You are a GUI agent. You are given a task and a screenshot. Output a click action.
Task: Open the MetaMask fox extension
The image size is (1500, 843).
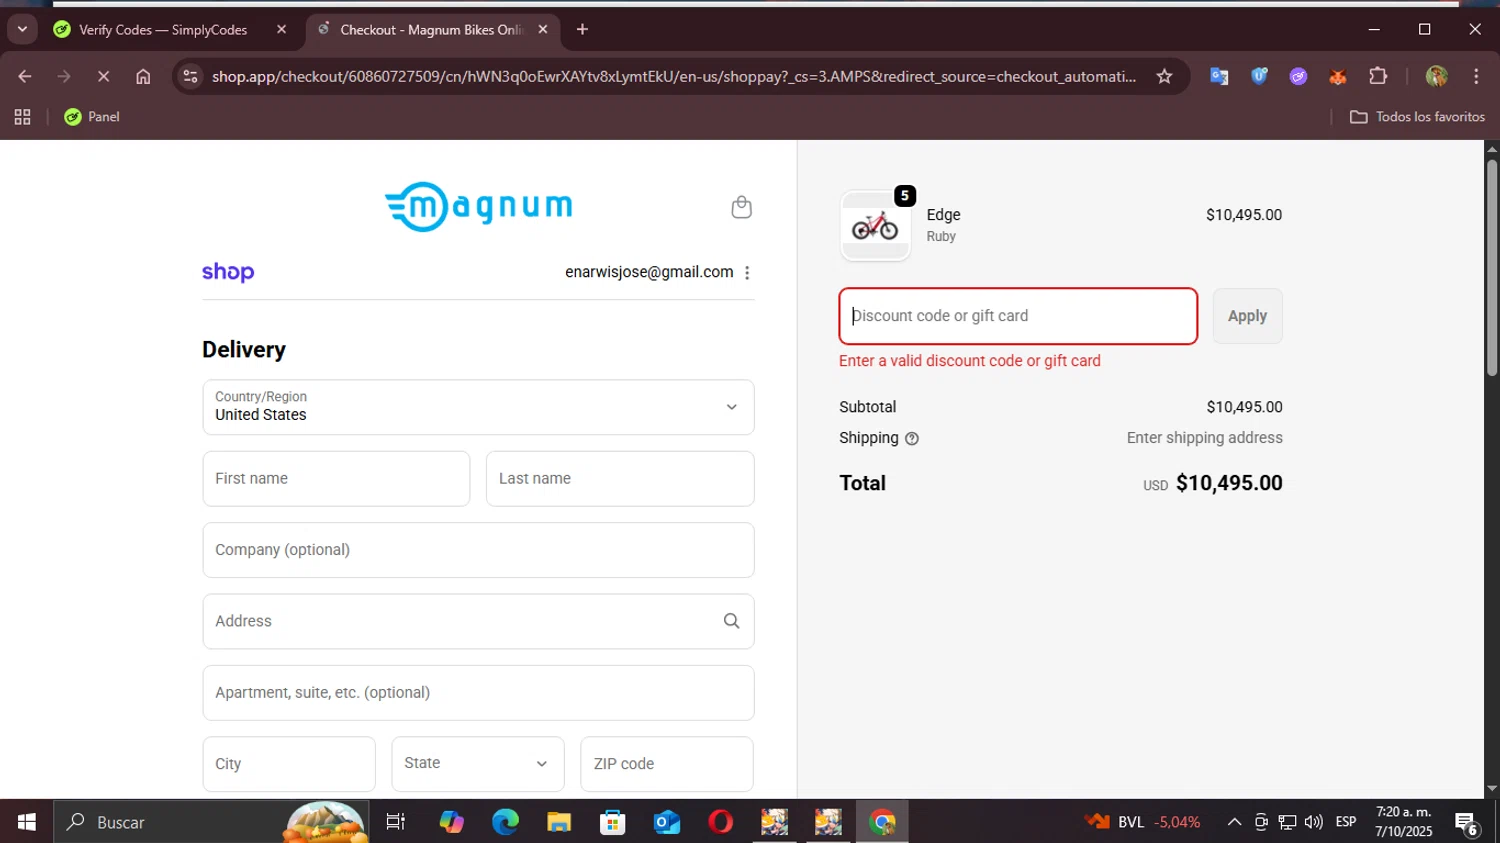(1338, 76)
